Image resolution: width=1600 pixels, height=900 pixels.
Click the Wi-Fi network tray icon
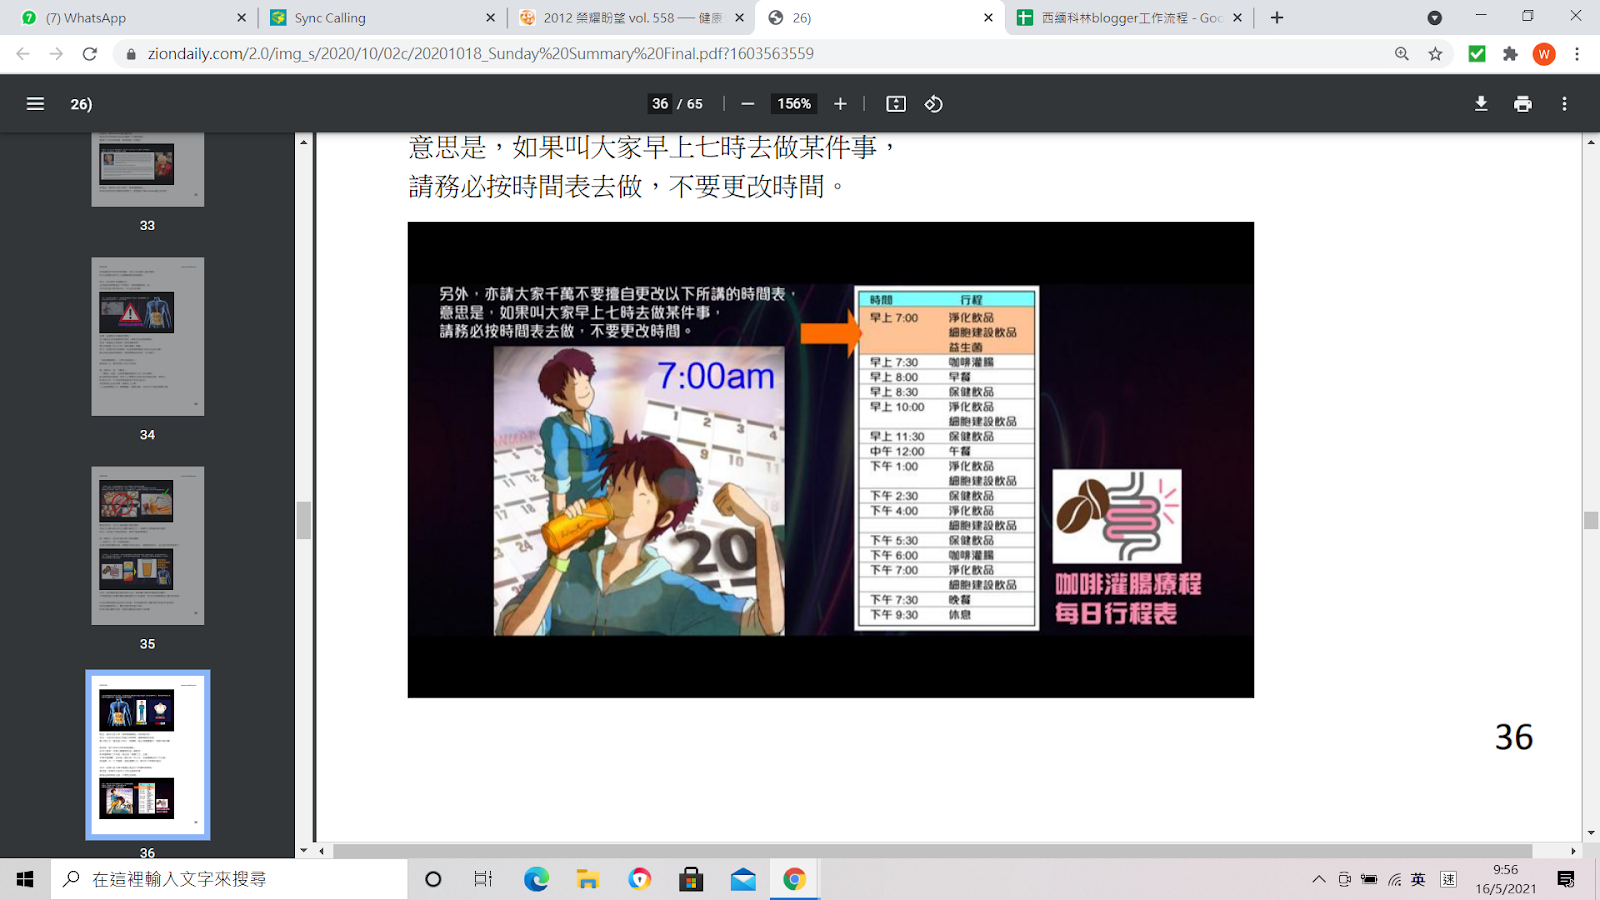click(x=1394, y=879)
